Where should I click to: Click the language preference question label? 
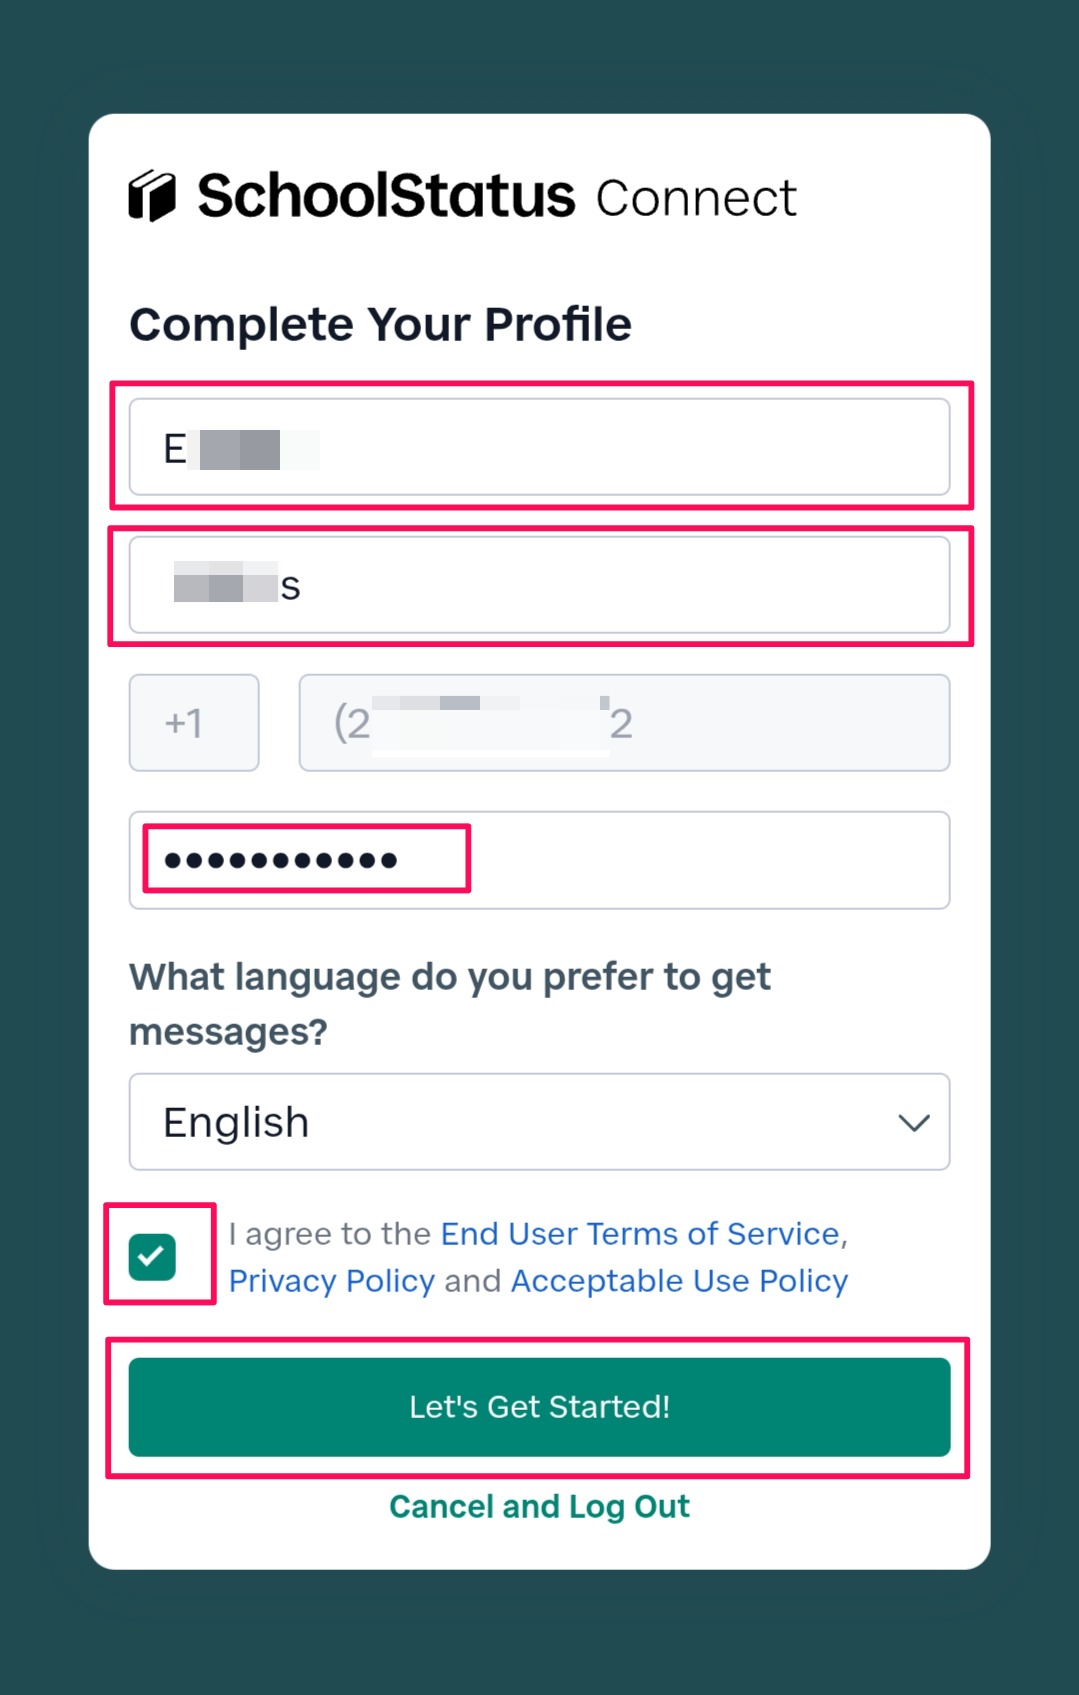[x=450, y=1003]
